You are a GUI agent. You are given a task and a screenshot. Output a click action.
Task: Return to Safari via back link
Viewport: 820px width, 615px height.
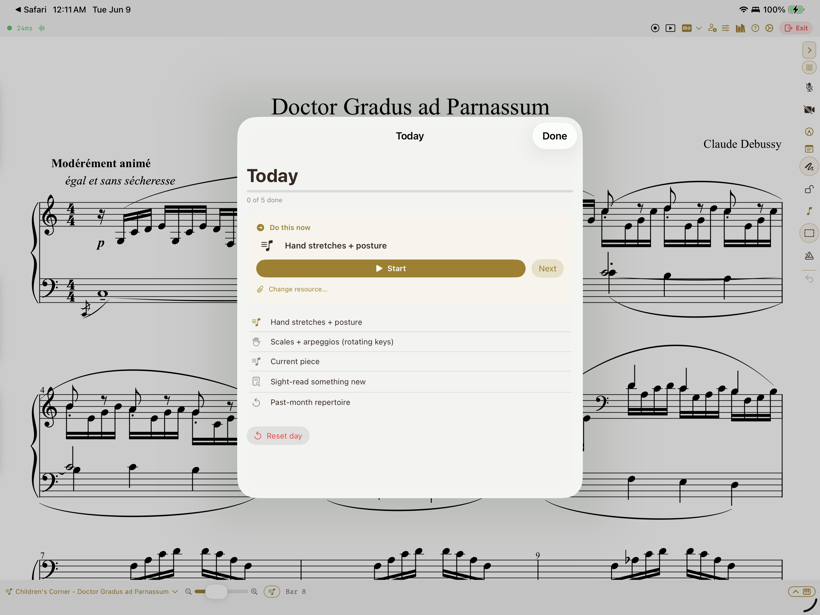pos(31,9)
